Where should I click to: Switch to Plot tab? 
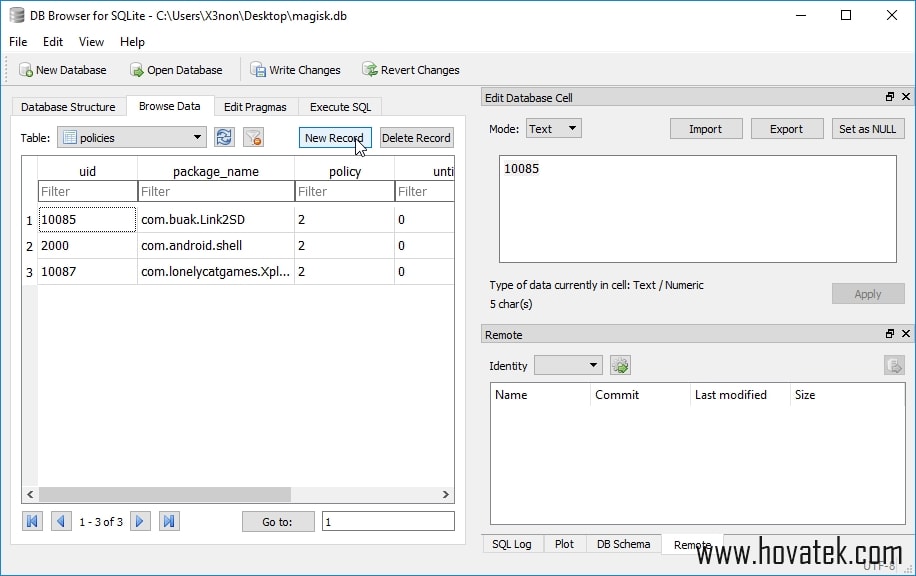pos(564,544)
